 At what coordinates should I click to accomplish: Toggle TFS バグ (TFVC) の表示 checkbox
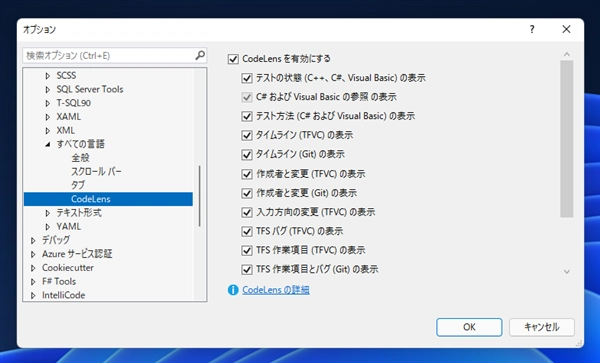click(247, 231)
